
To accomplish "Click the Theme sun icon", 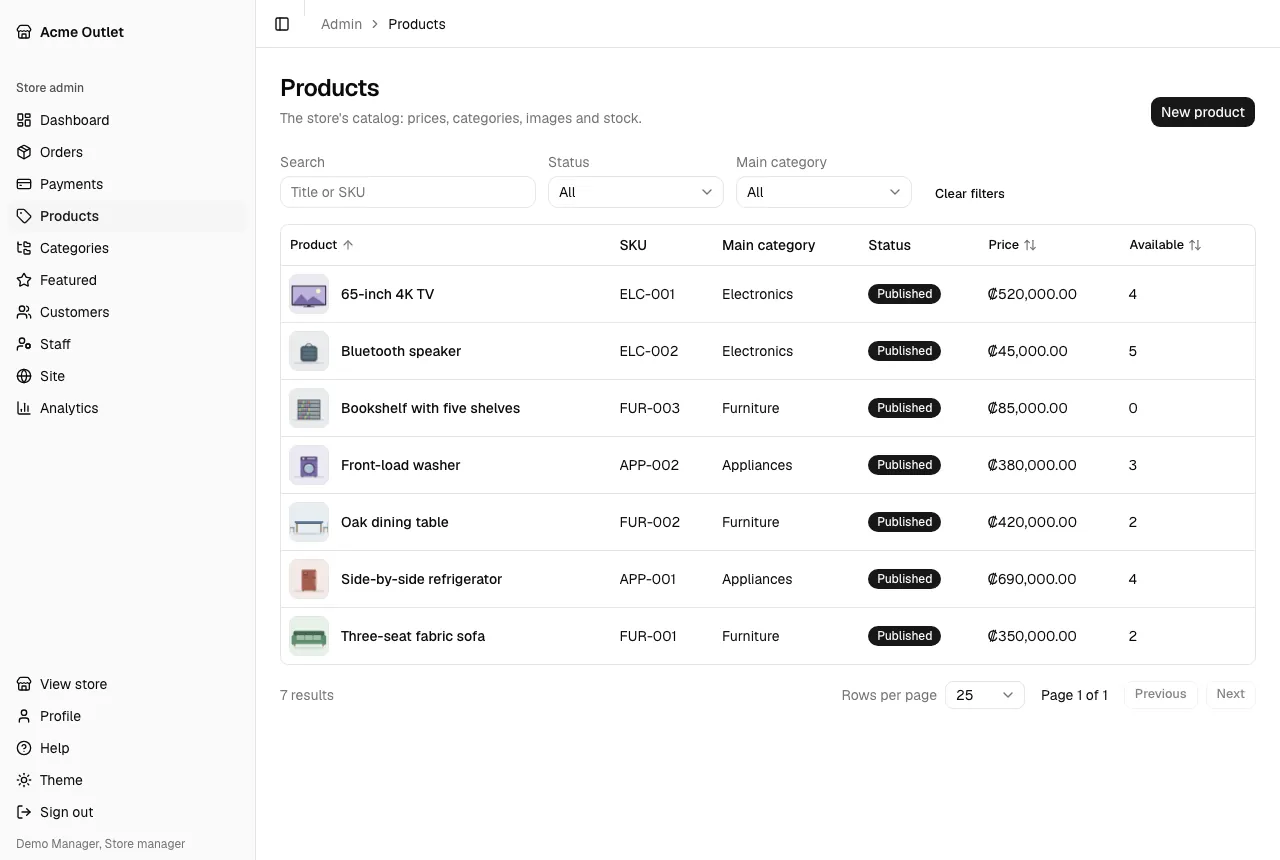I will click(x=24, y=780).
